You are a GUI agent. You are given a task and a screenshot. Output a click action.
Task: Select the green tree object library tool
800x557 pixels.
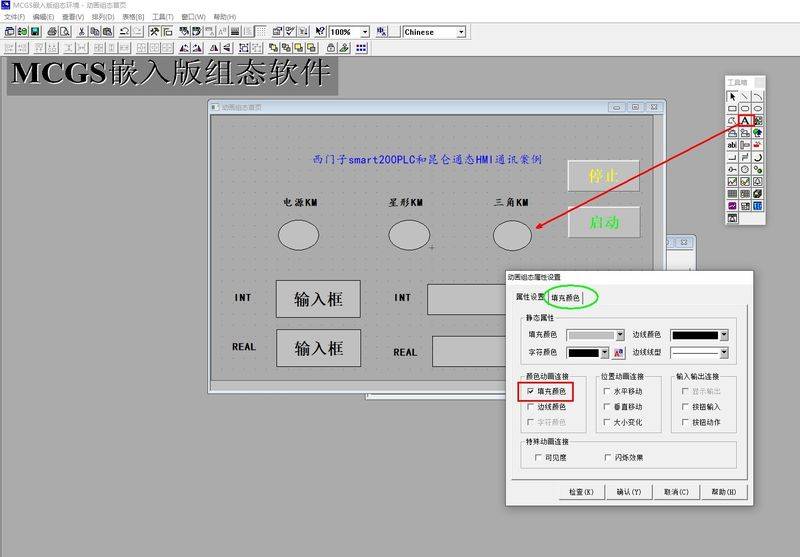[x=758, y=133]
